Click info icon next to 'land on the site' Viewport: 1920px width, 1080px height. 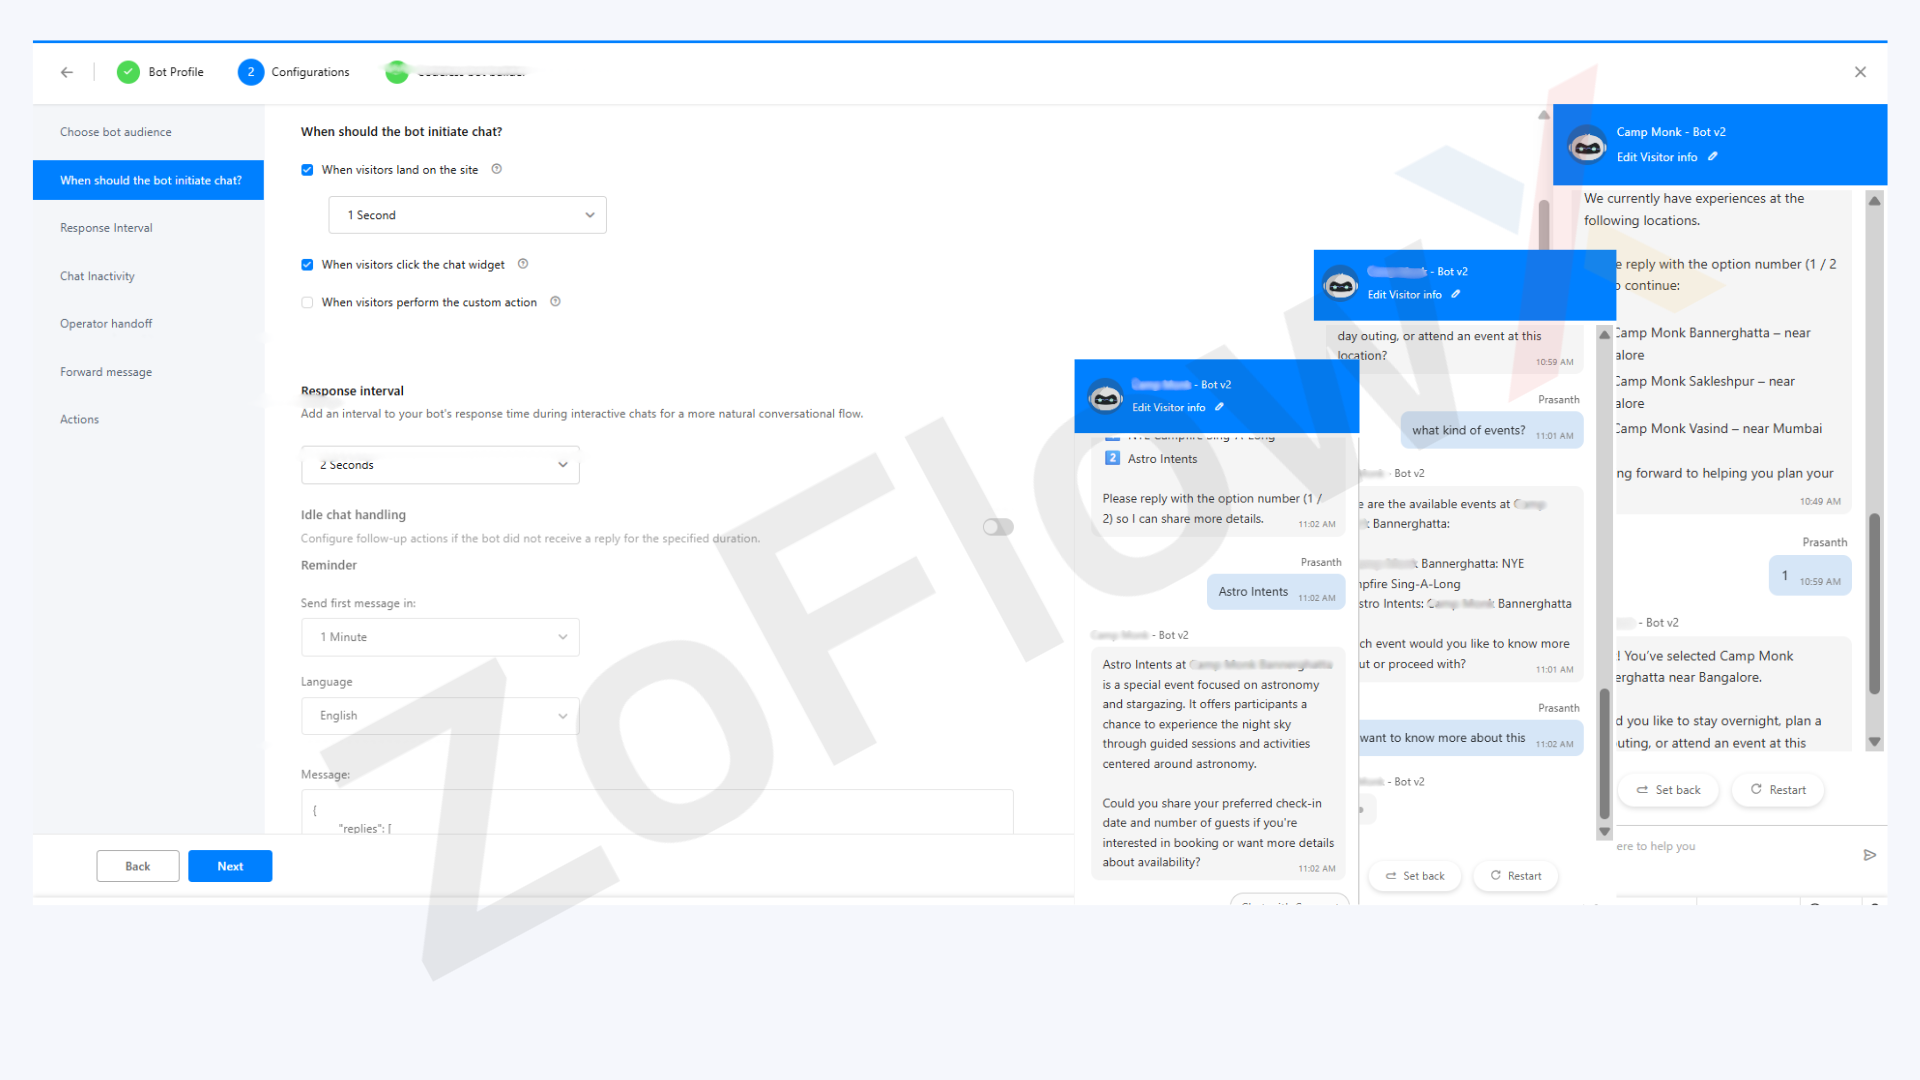coord(497,169)
